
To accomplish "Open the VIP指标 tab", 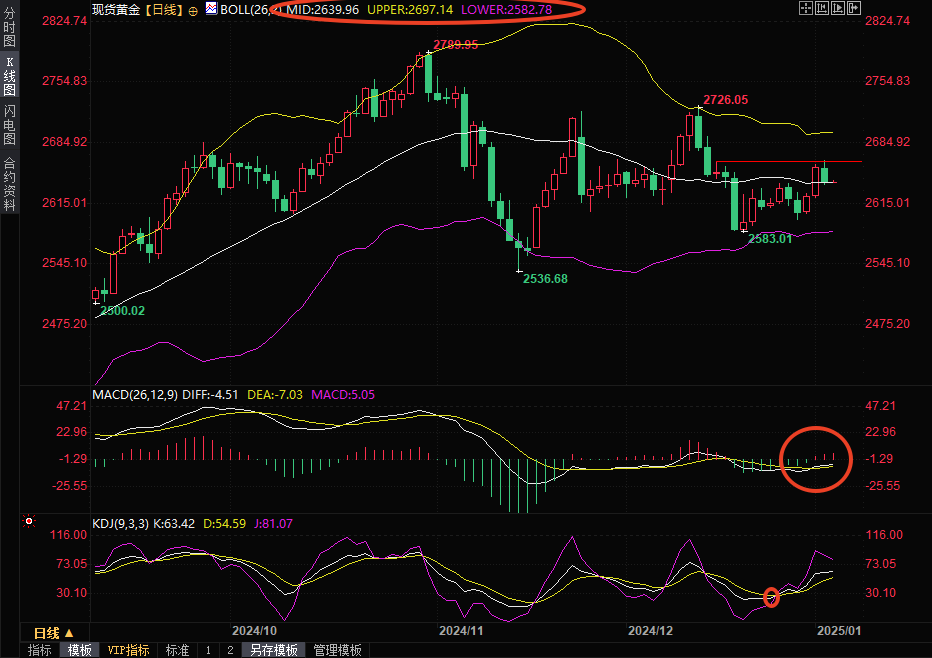I will pyautogui.click(x=128, y=650).
